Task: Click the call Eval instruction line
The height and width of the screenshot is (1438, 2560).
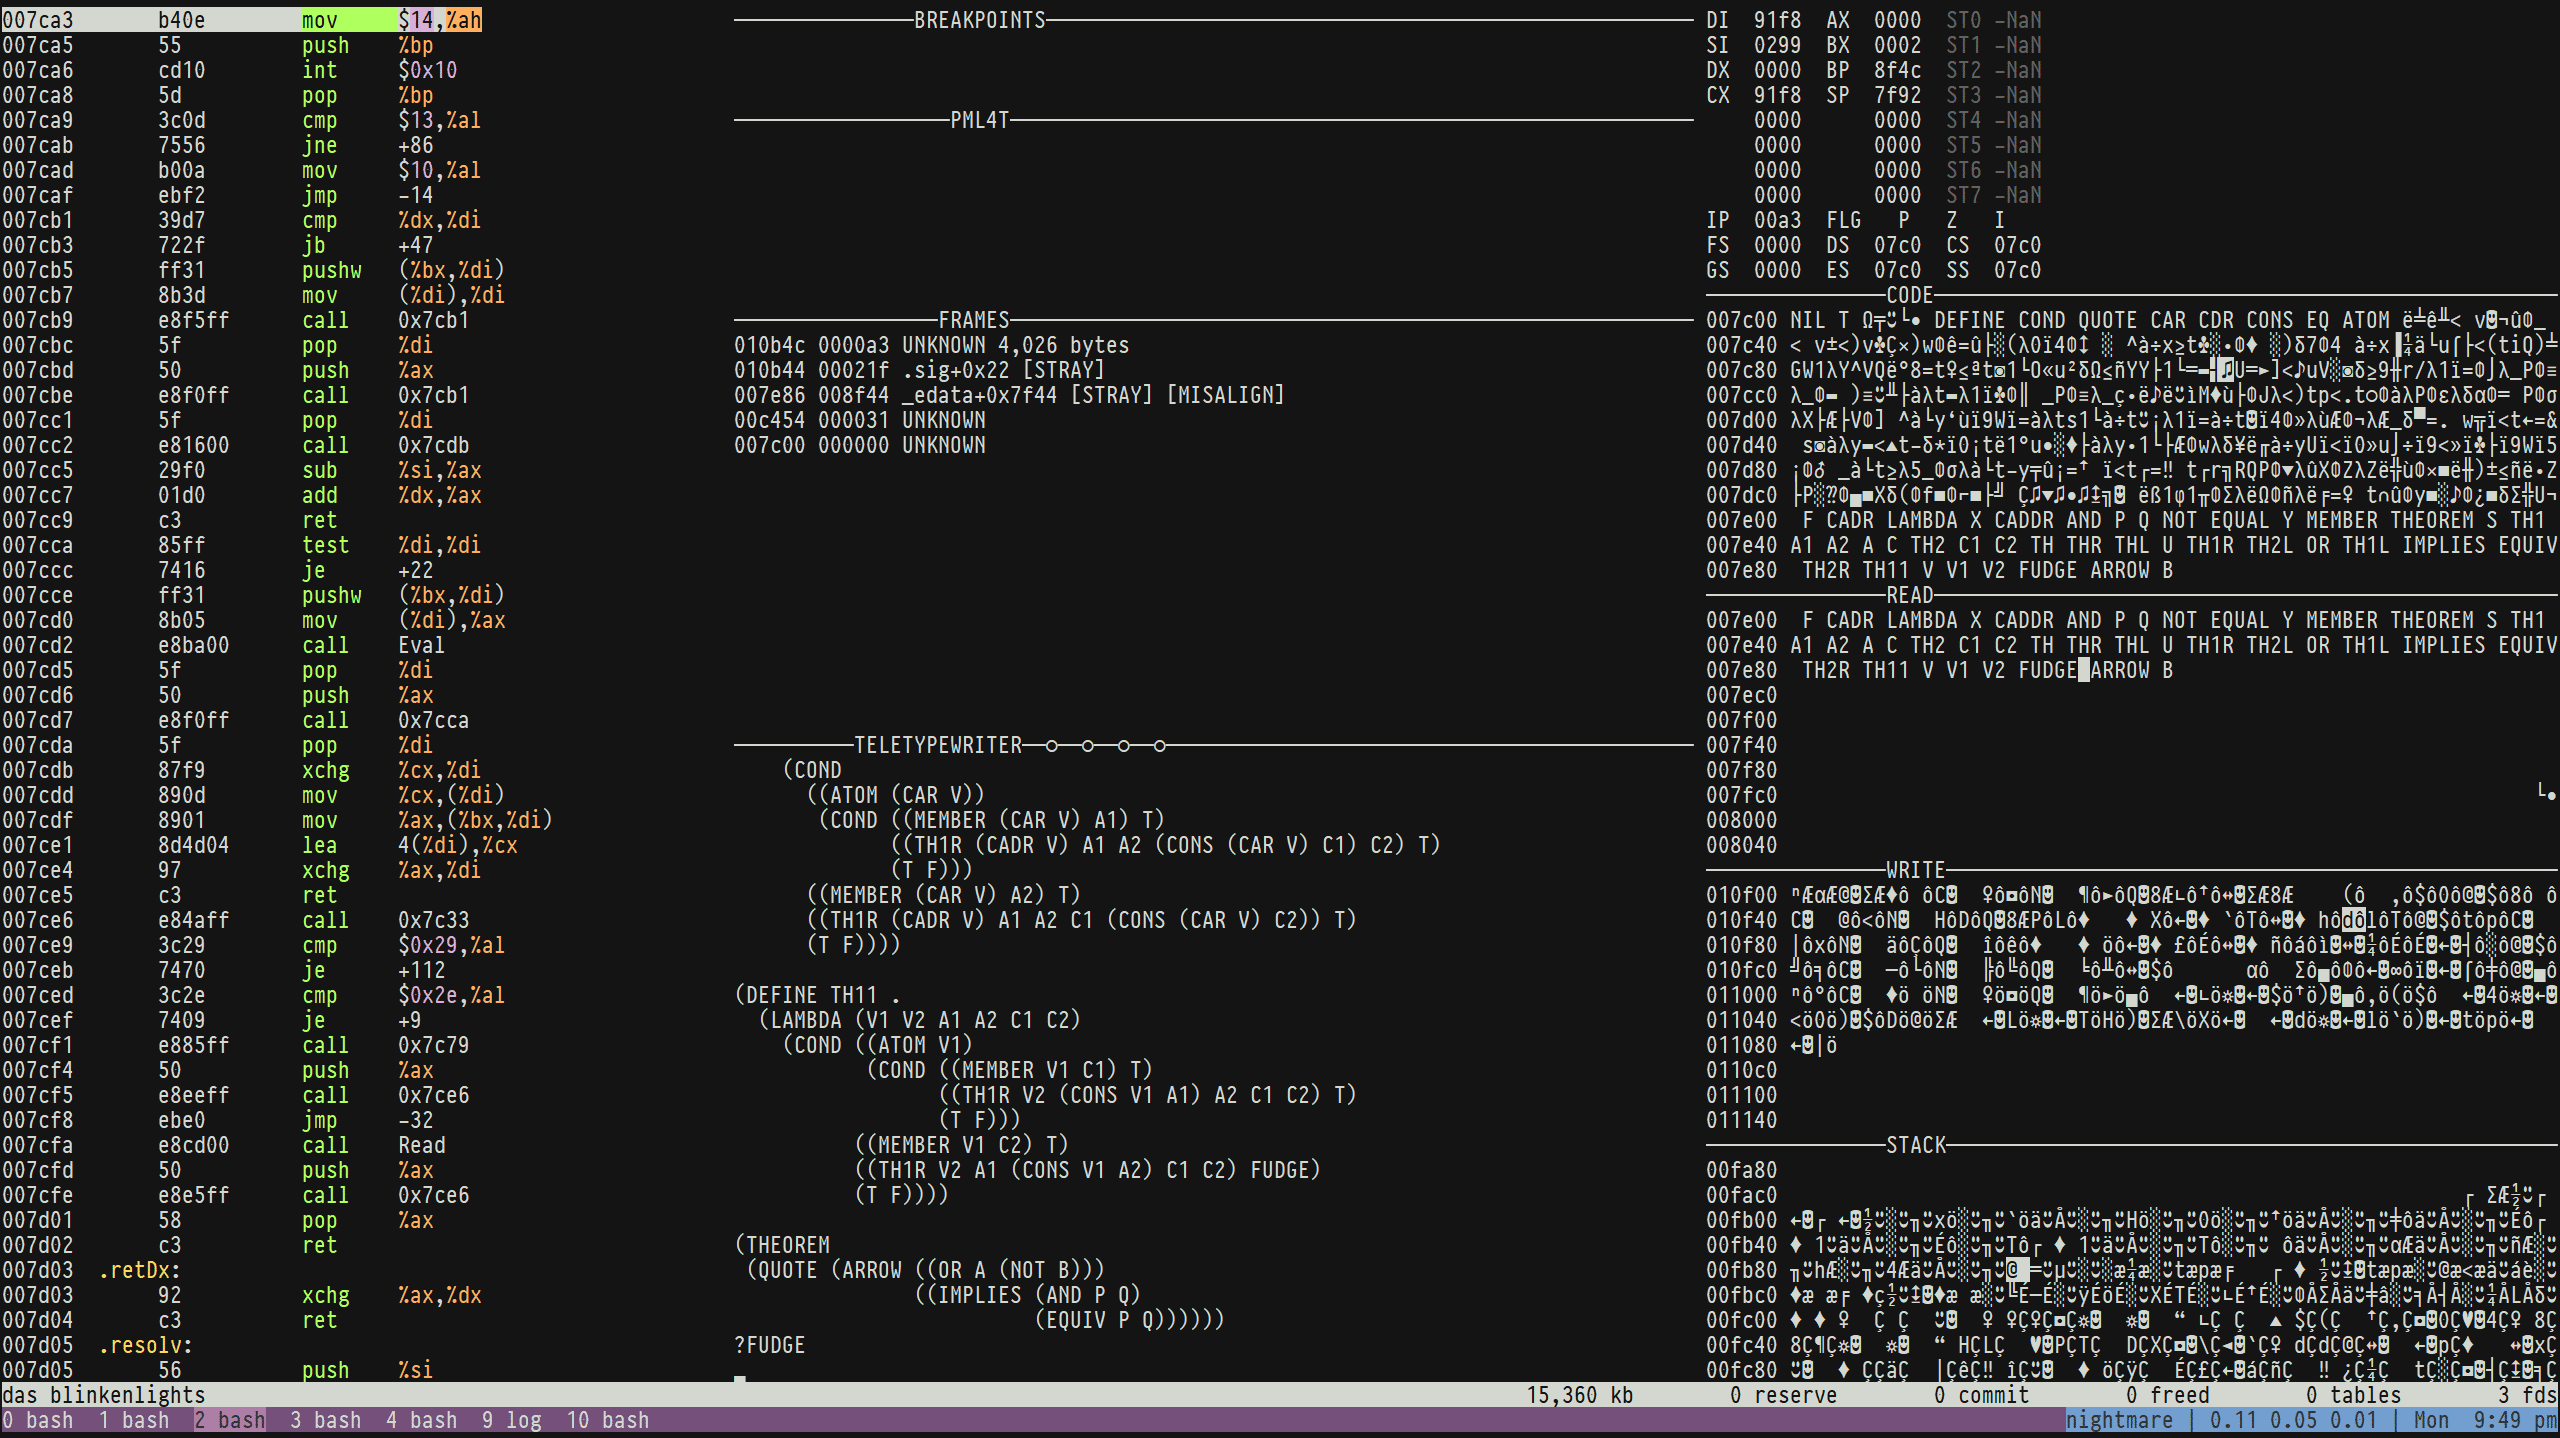Action: pyautogui.click(x=372, y=645)
